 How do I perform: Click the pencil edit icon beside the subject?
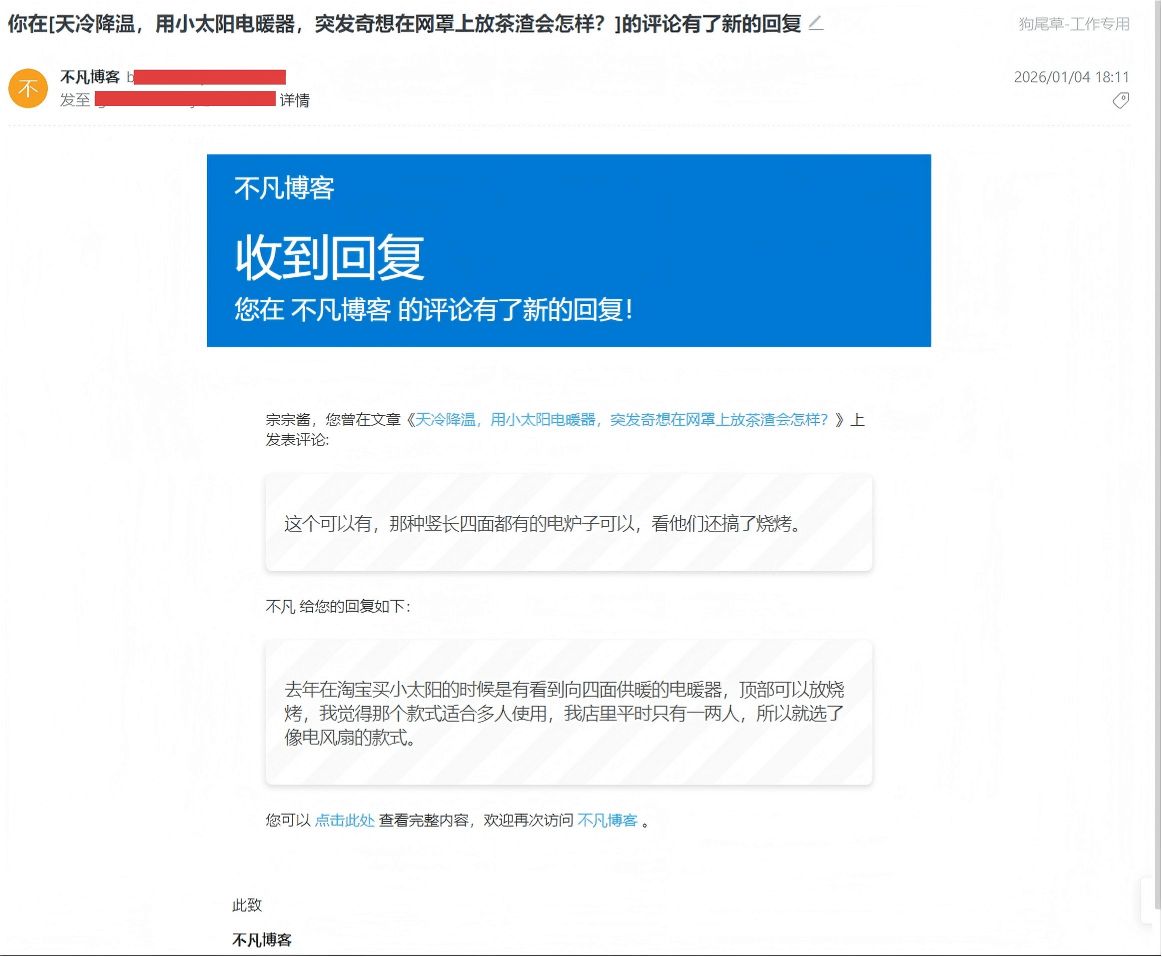pyautogui.click(x=816, y=23)
